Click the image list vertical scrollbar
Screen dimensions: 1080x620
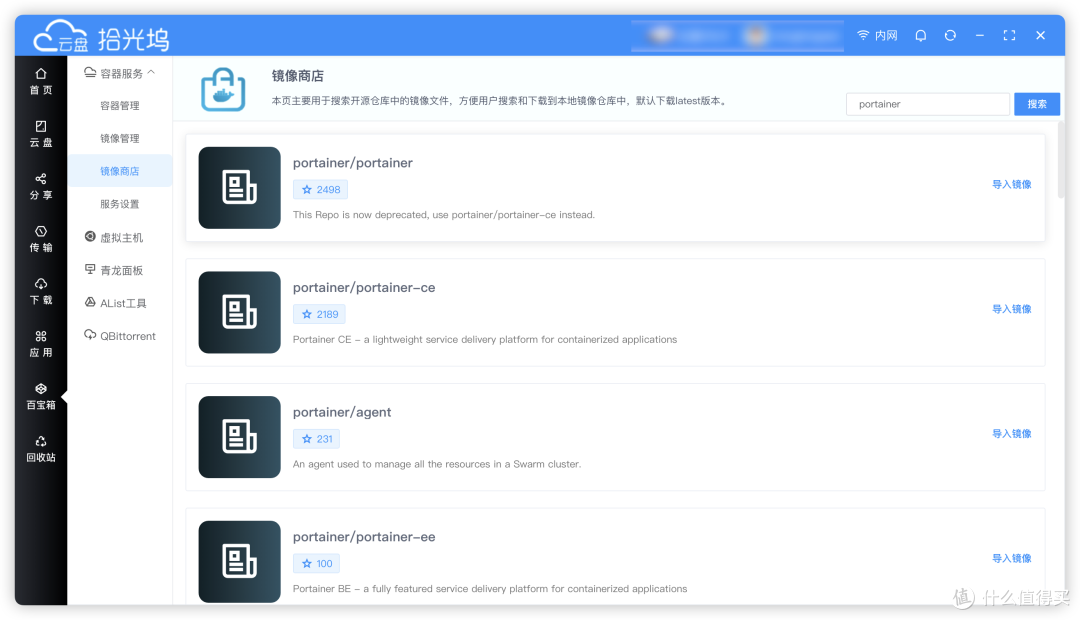1061,160
